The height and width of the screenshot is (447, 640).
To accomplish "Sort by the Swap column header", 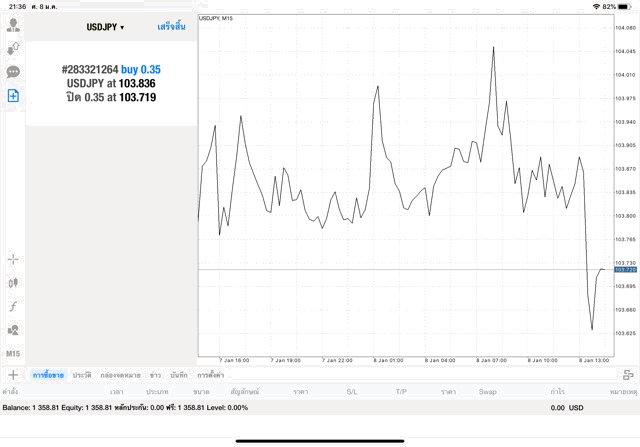I will (487, 391).
